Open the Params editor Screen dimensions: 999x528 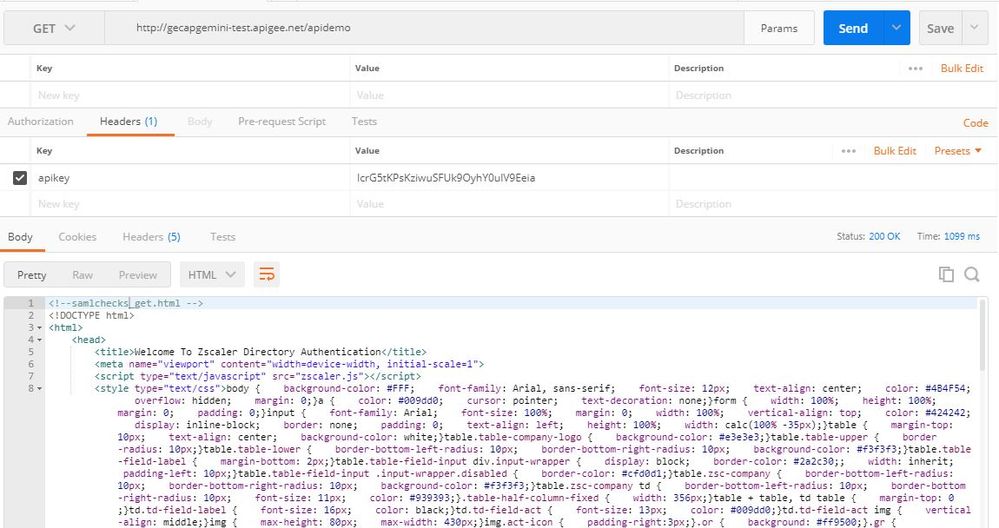tap(779, 28)
